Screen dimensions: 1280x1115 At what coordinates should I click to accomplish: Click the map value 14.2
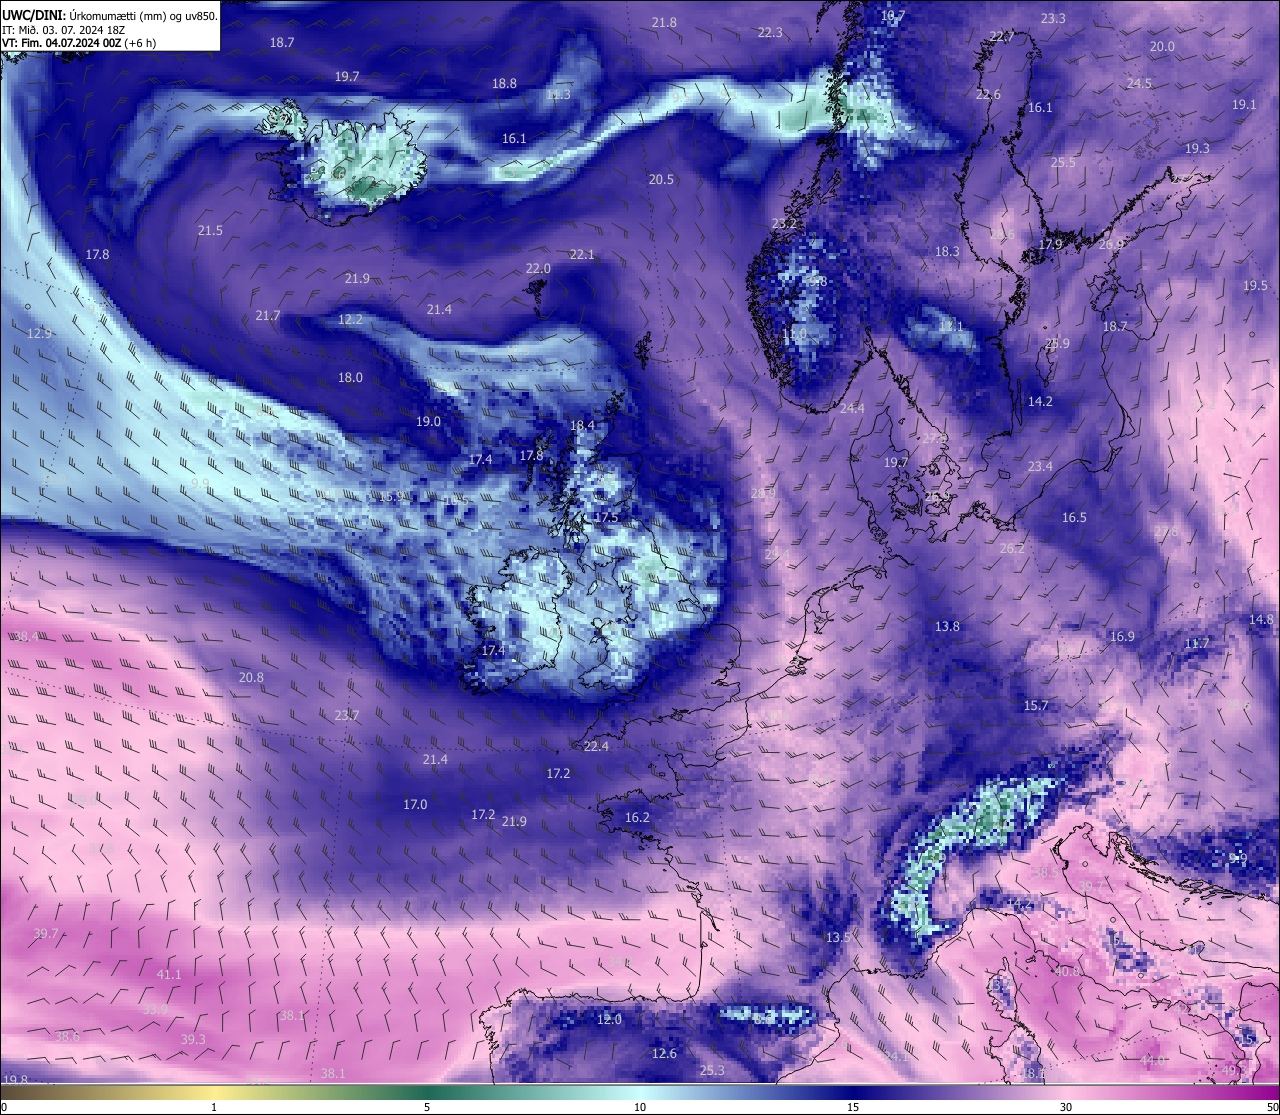(1040, 401)
